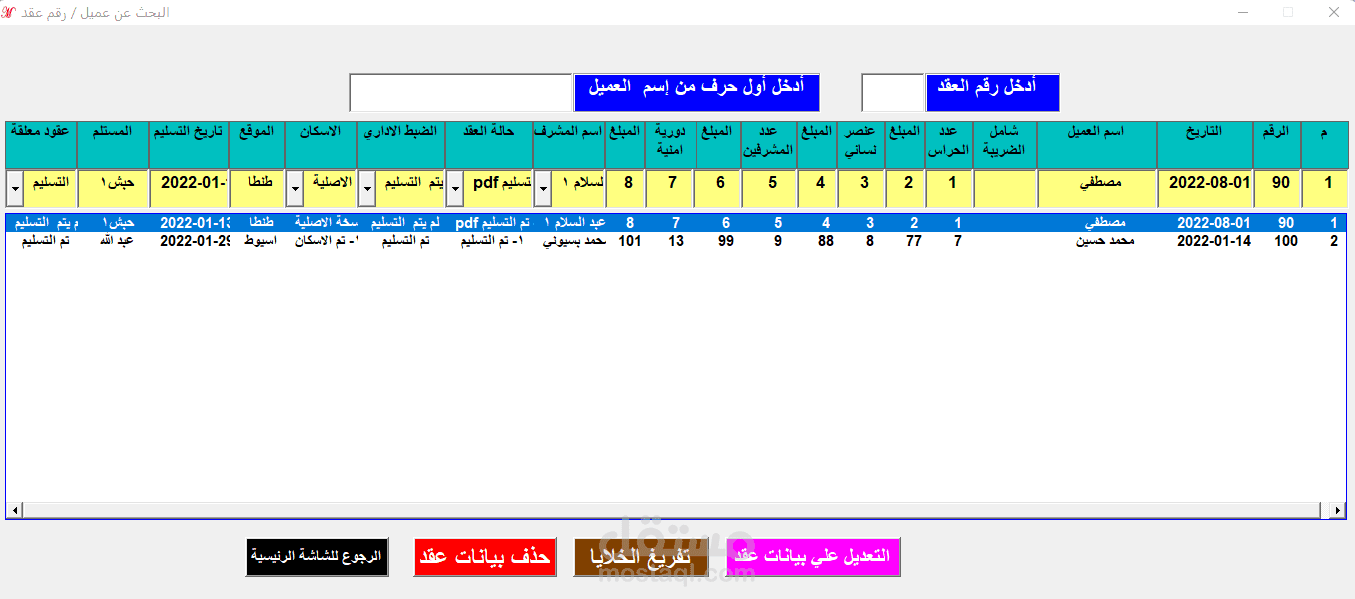
Task: Click the yellow المستلم field showing حبش١
Action: click(112, 186)
